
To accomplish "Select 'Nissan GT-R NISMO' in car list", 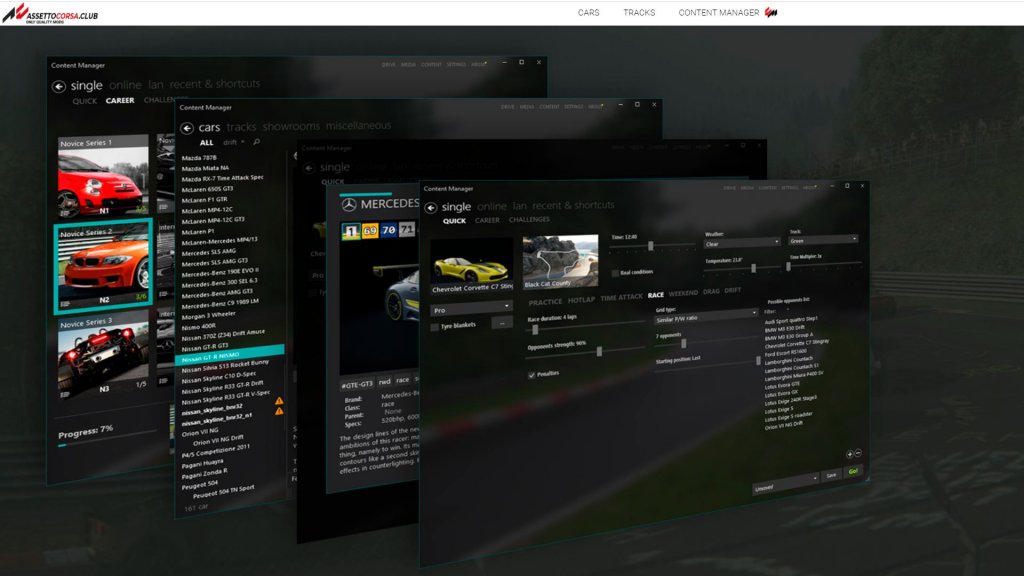I will 229,353.
